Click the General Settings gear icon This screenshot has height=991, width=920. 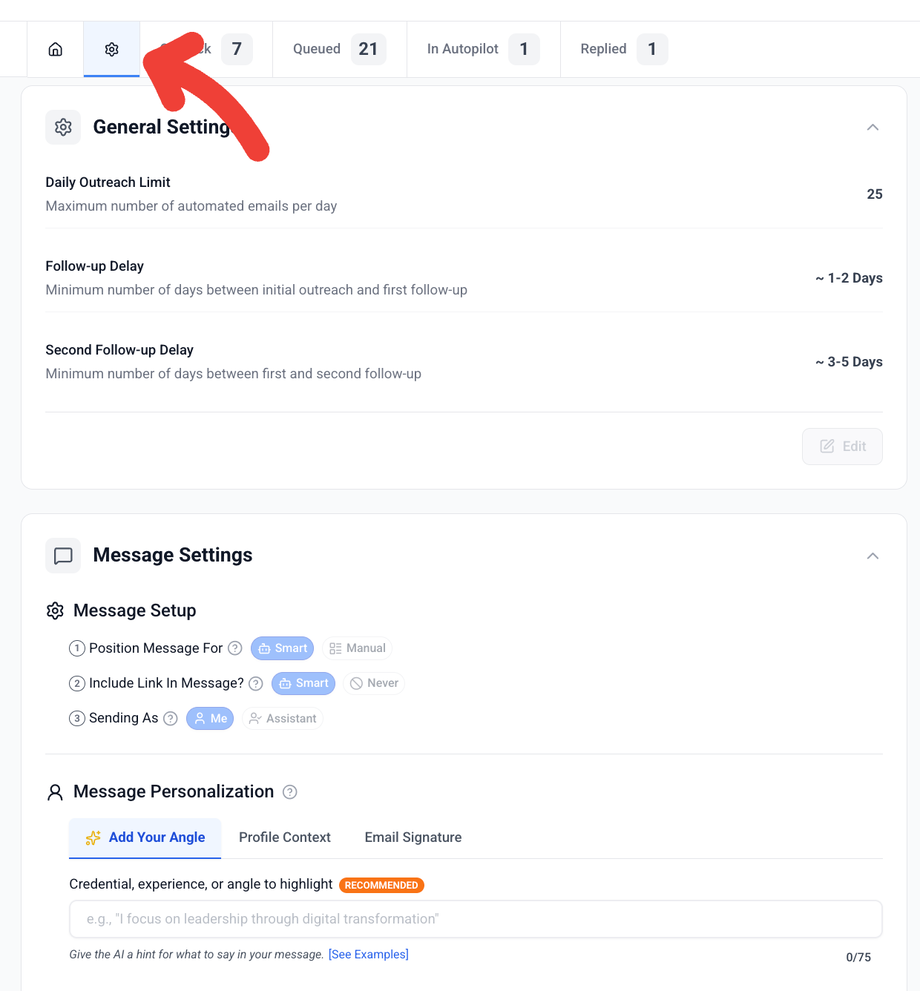point(63,127)
